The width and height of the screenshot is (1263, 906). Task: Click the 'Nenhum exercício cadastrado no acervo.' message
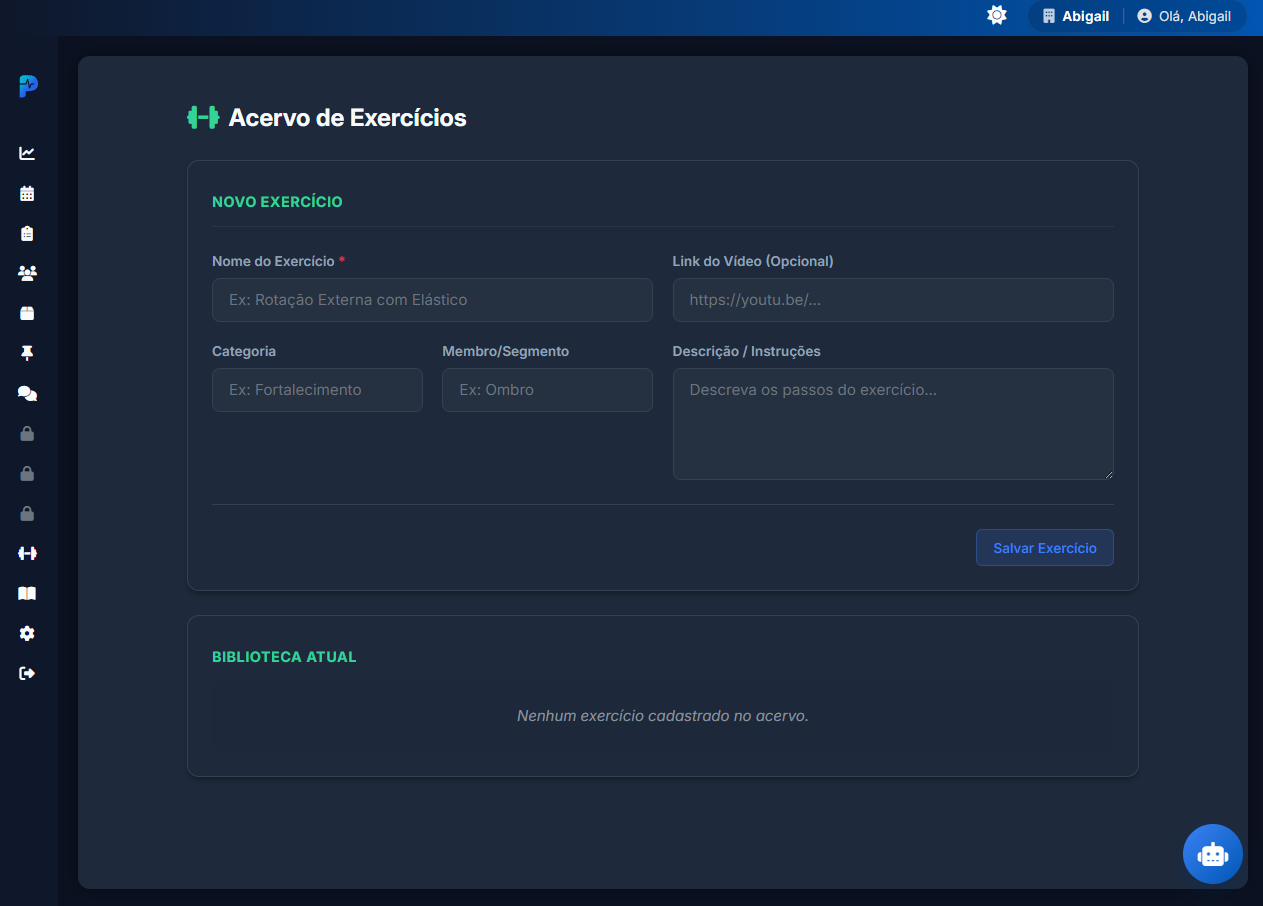point(663,716)
